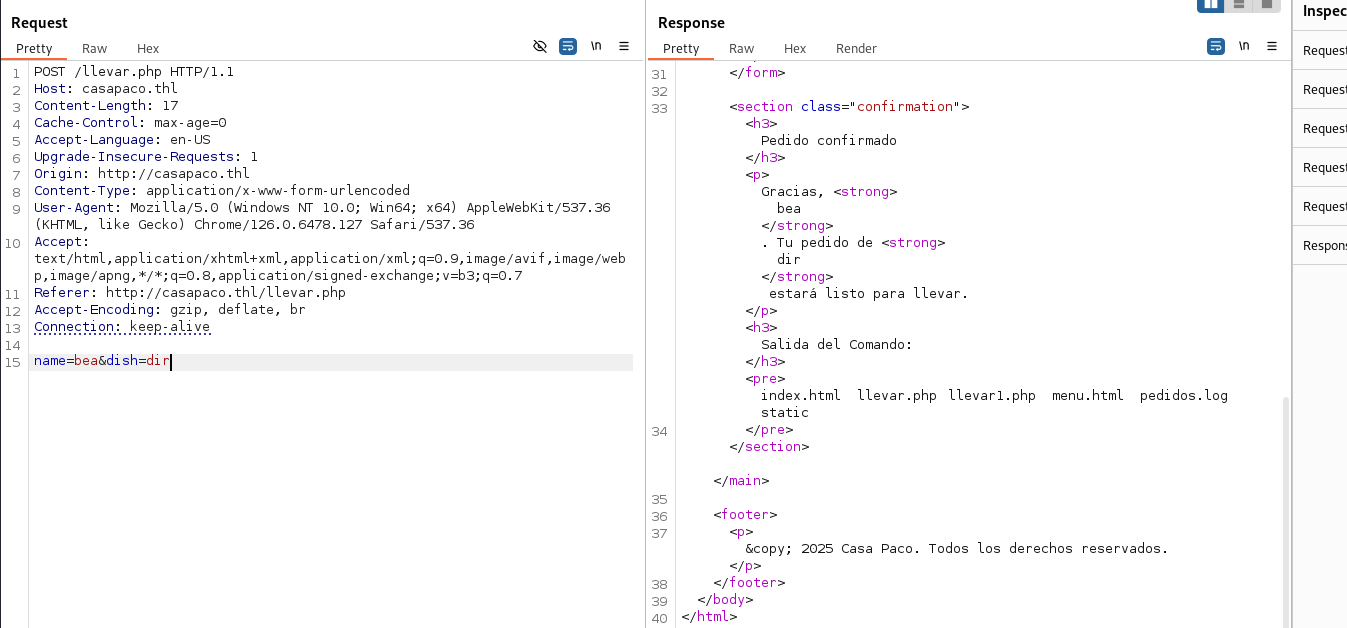This screenshot has width=1347, height=628.
Task: Toggle the crossed-eye visibility icon in Request
Action: (540, 47)
